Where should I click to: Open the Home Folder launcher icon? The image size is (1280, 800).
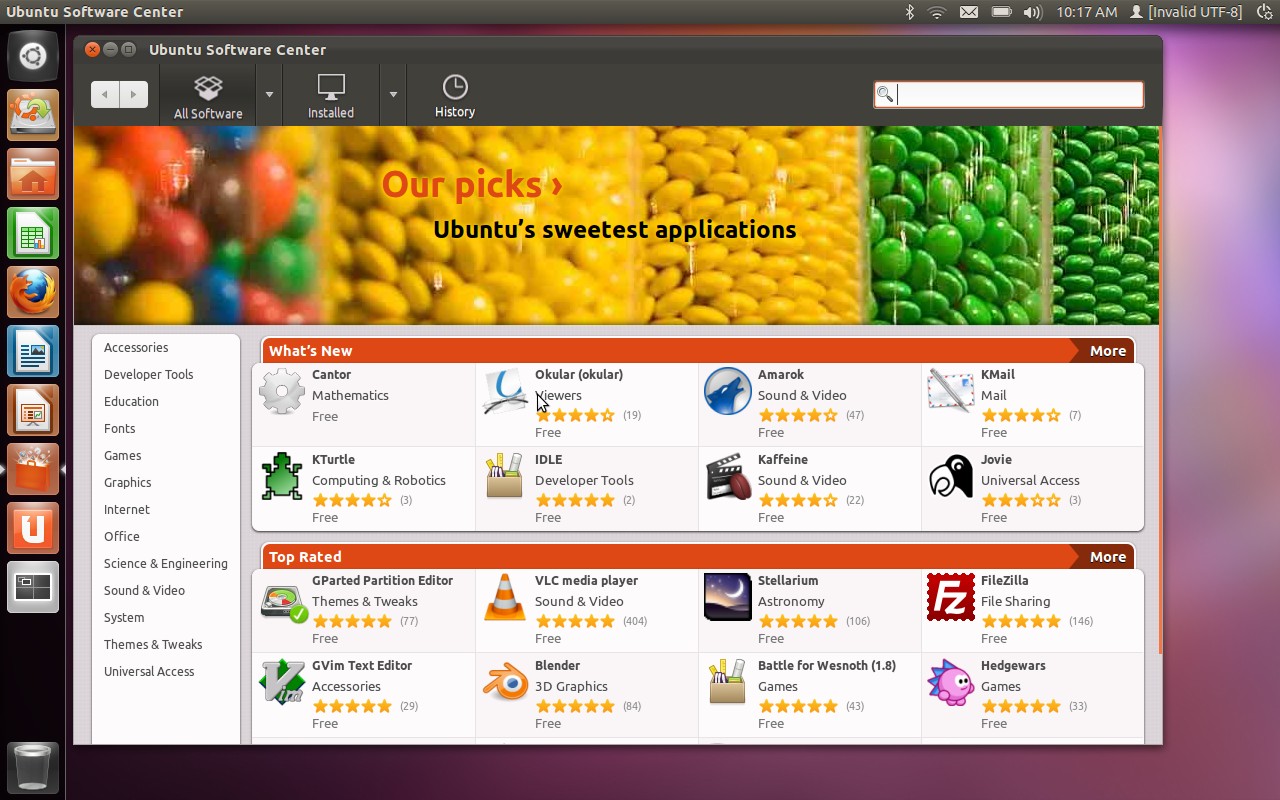coord(33,174)
